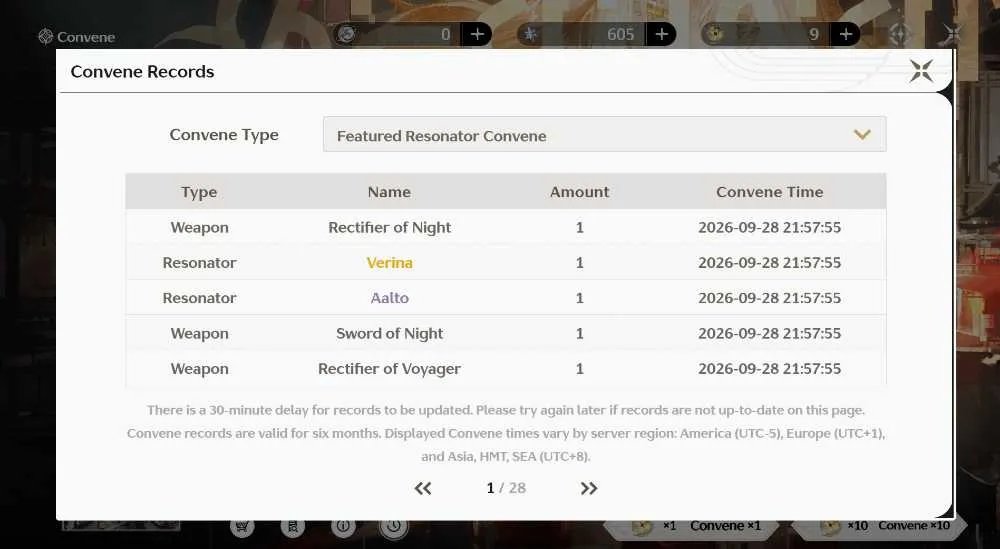
Task: Click the page indicator 1 / 28
Action: 506,488
